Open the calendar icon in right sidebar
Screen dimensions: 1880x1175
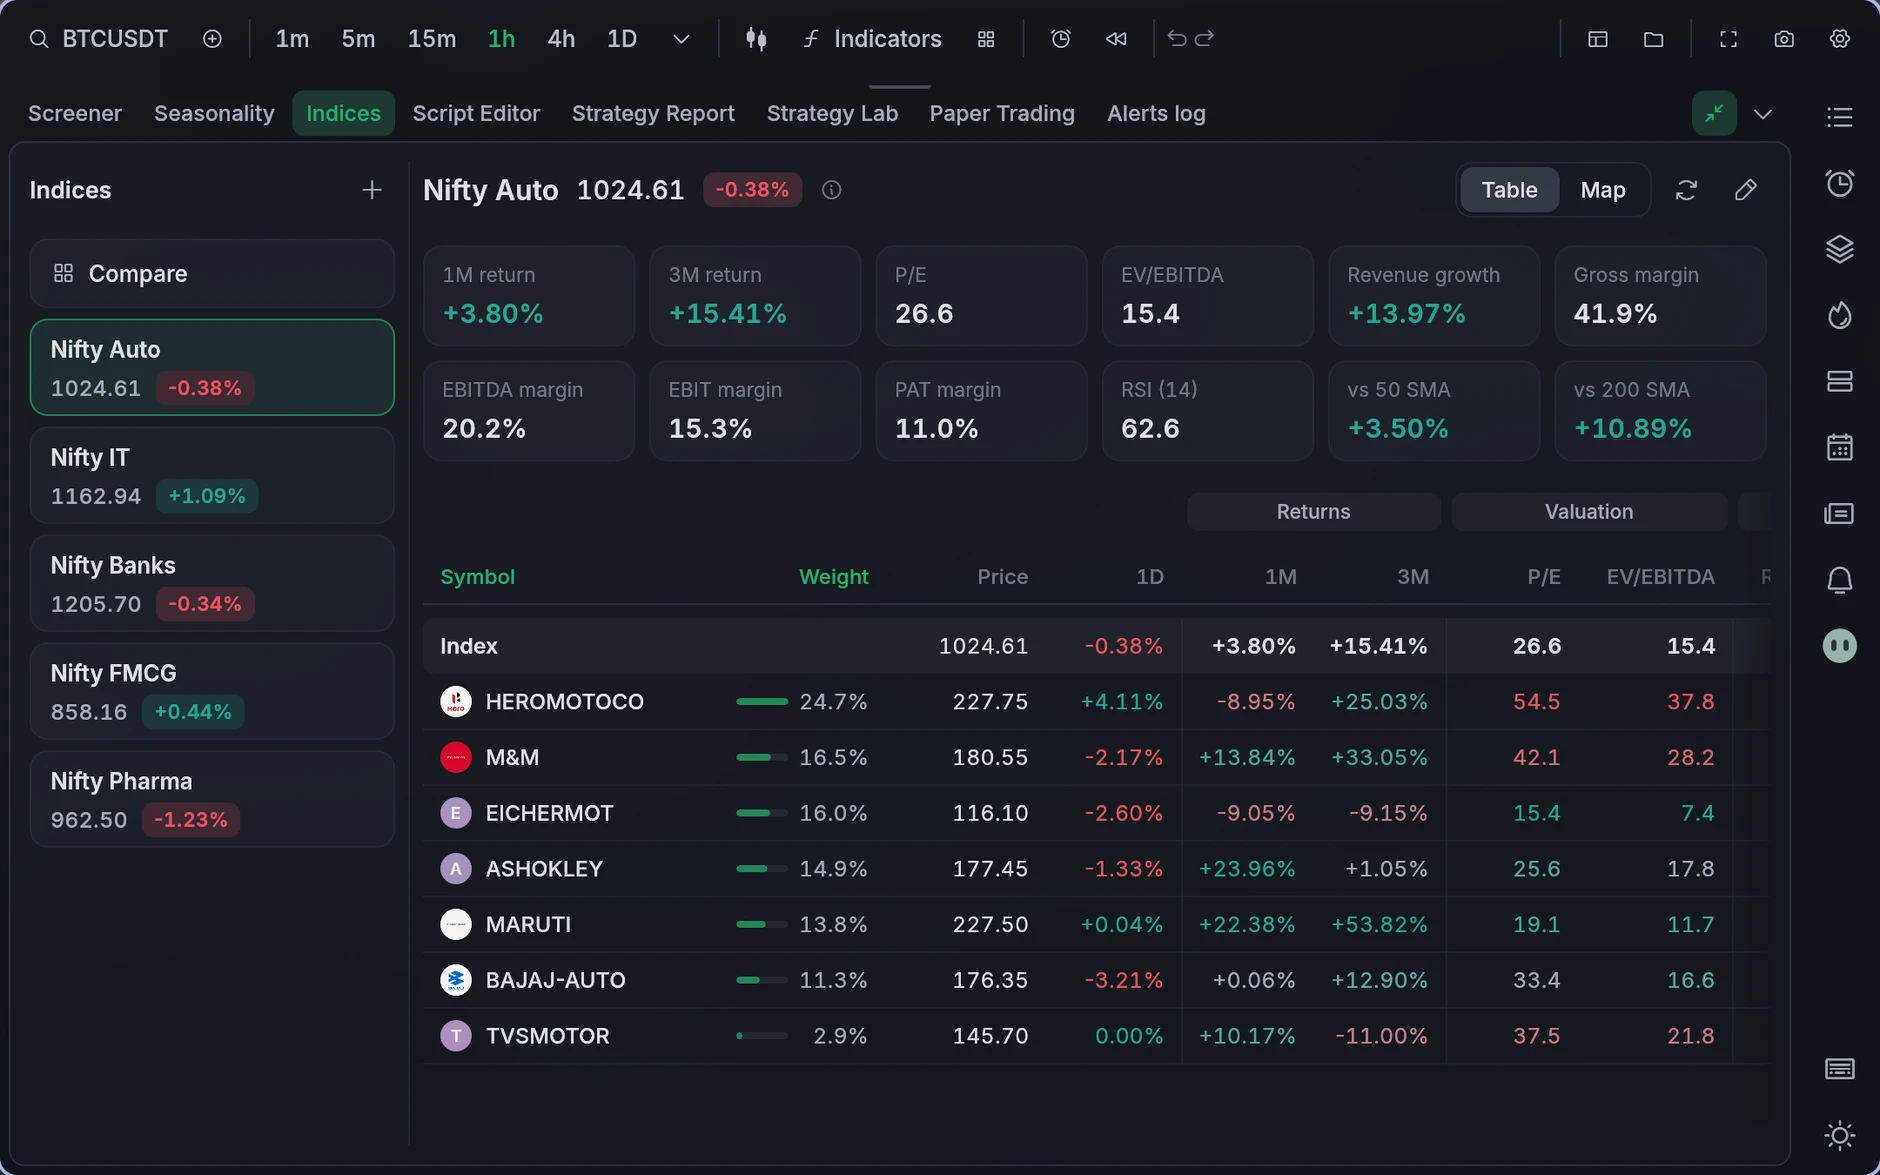click(x=1840, y=447)
